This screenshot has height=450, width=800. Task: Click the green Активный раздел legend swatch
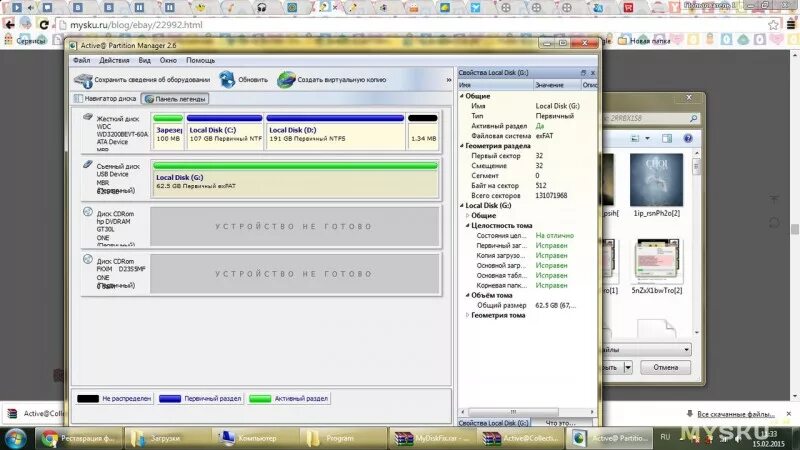coord(260,398)
